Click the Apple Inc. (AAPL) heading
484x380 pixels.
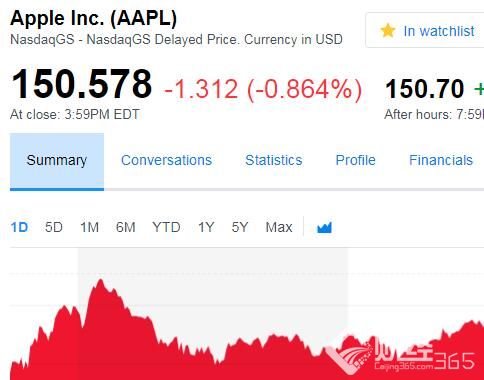(x=93, y=18)
